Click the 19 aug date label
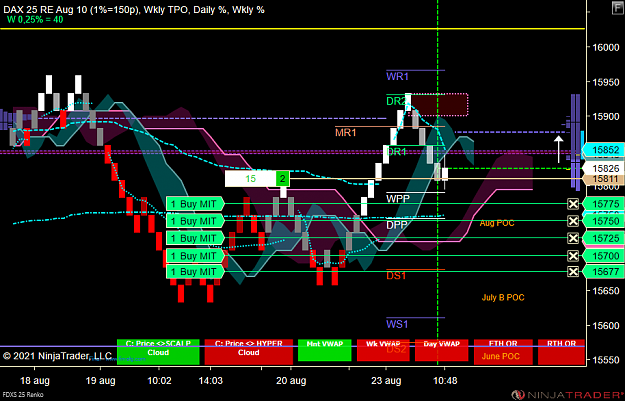The height and width of the screenshot is (401, 625). tap(100, 381)
